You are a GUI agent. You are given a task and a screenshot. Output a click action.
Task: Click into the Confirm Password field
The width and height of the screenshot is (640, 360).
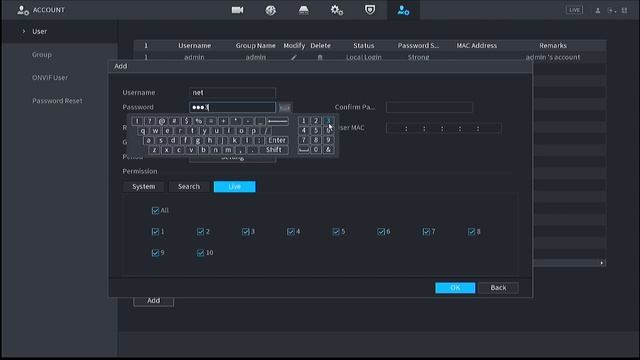[429, 107]
